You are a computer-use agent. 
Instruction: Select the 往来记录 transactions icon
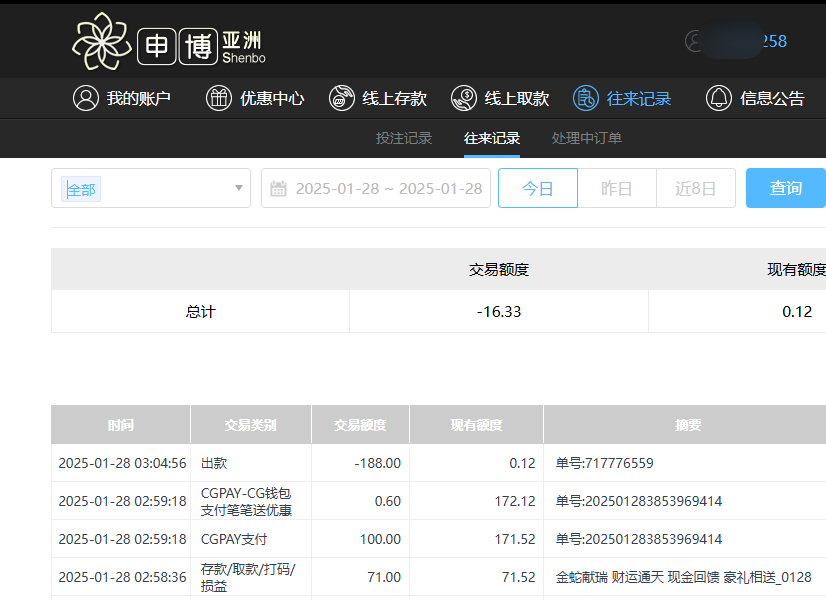(587, 98)
